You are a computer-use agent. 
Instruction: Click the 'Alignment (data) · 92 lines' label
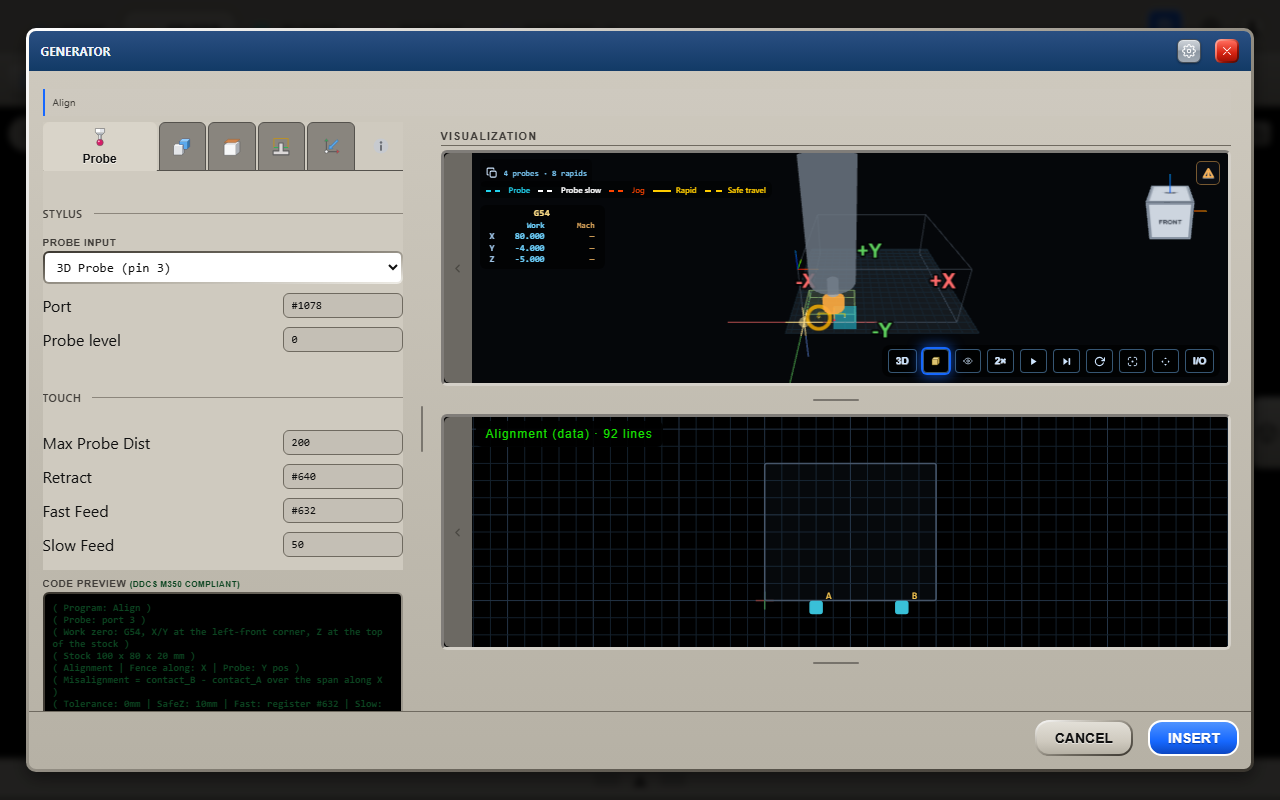click(568, 434)
